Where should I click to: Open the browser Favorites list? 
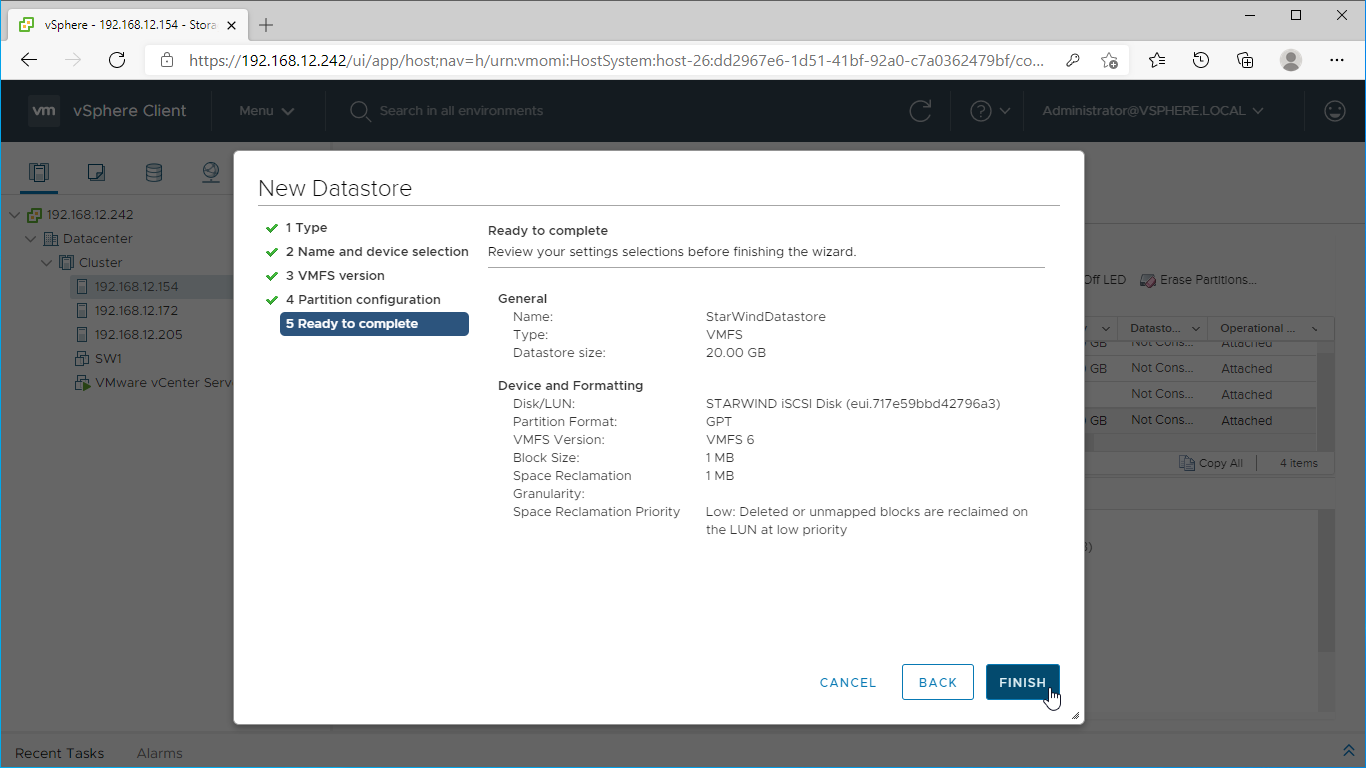pyautogui.click(x=1157, y=60)
